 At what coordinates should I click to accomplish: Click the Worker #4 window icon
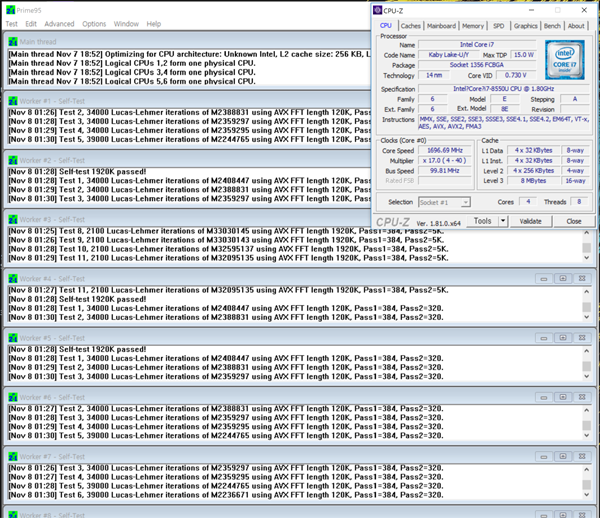13,279
